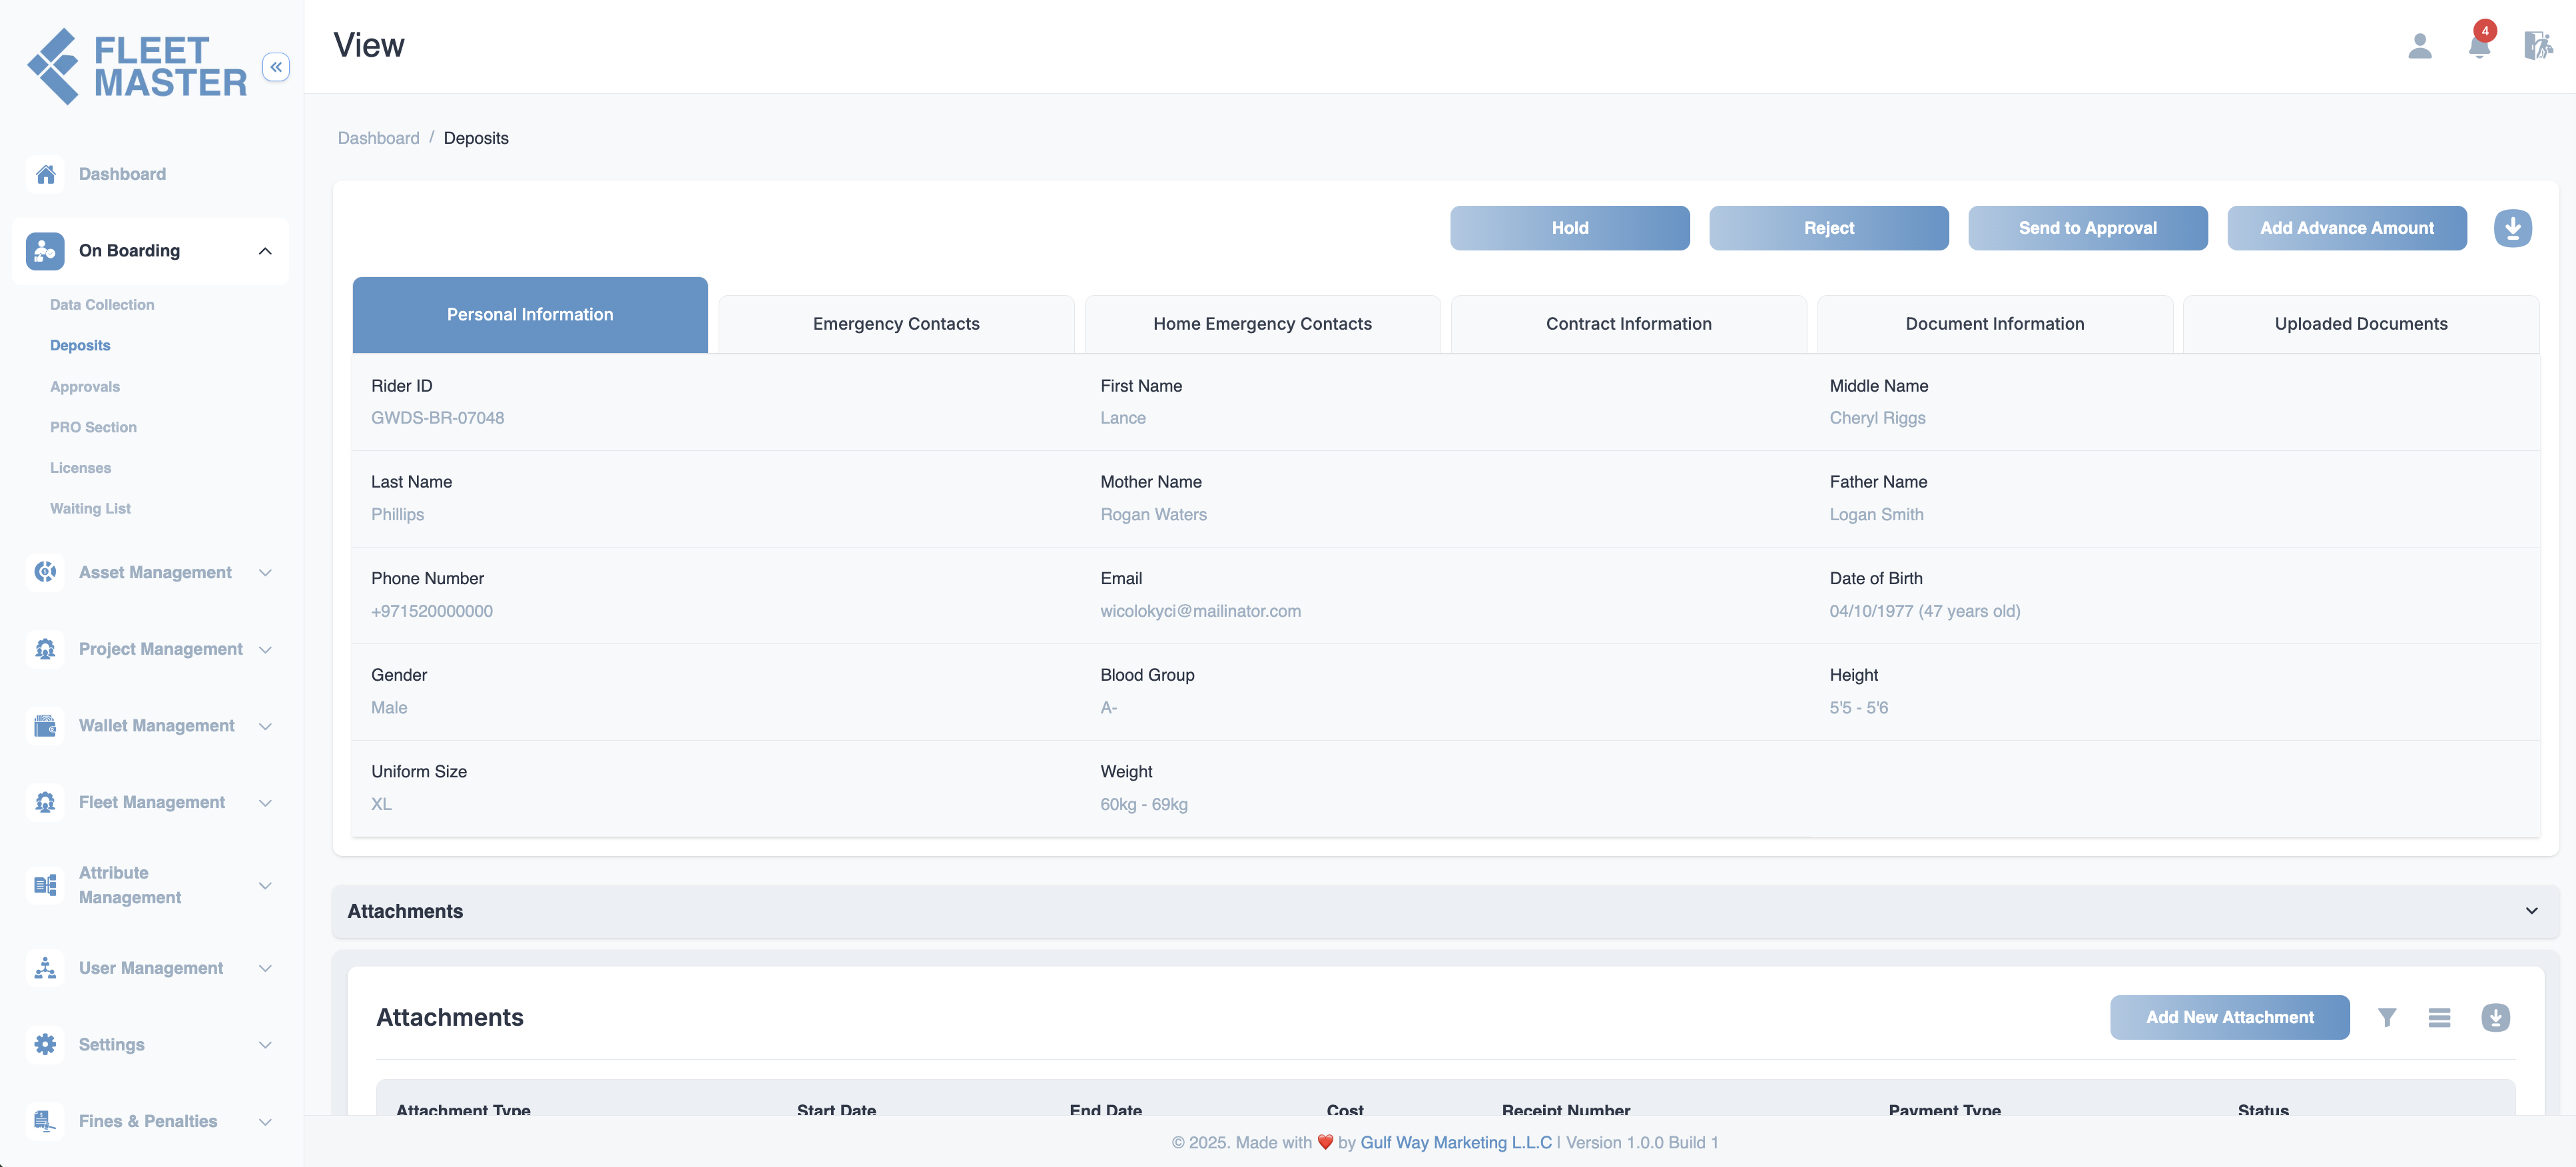2576x1167 pixels.
Task: Expand User Management submenu
Action: [x=265, y=968]
